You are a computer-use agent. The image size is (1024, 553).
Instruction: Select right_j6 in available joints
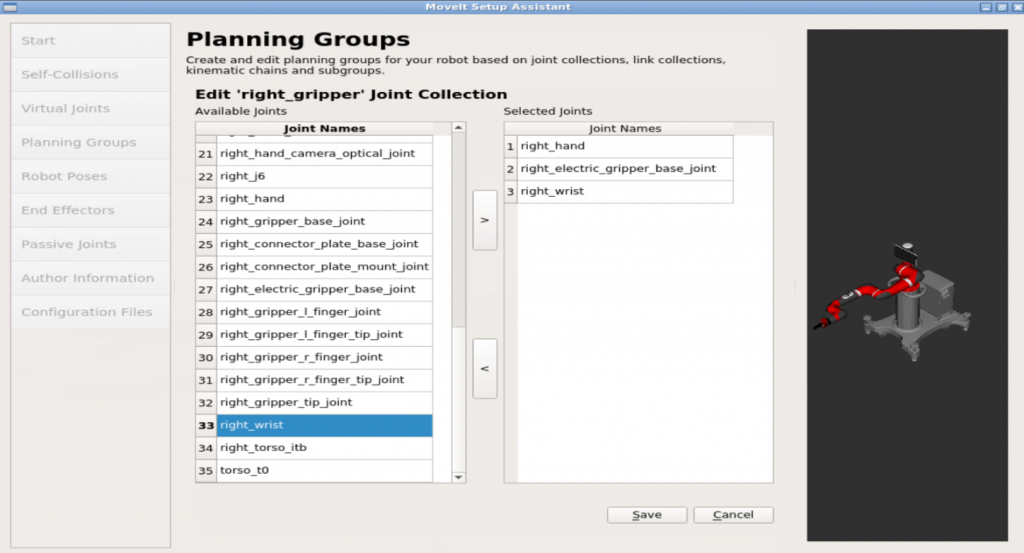point(325,176)
